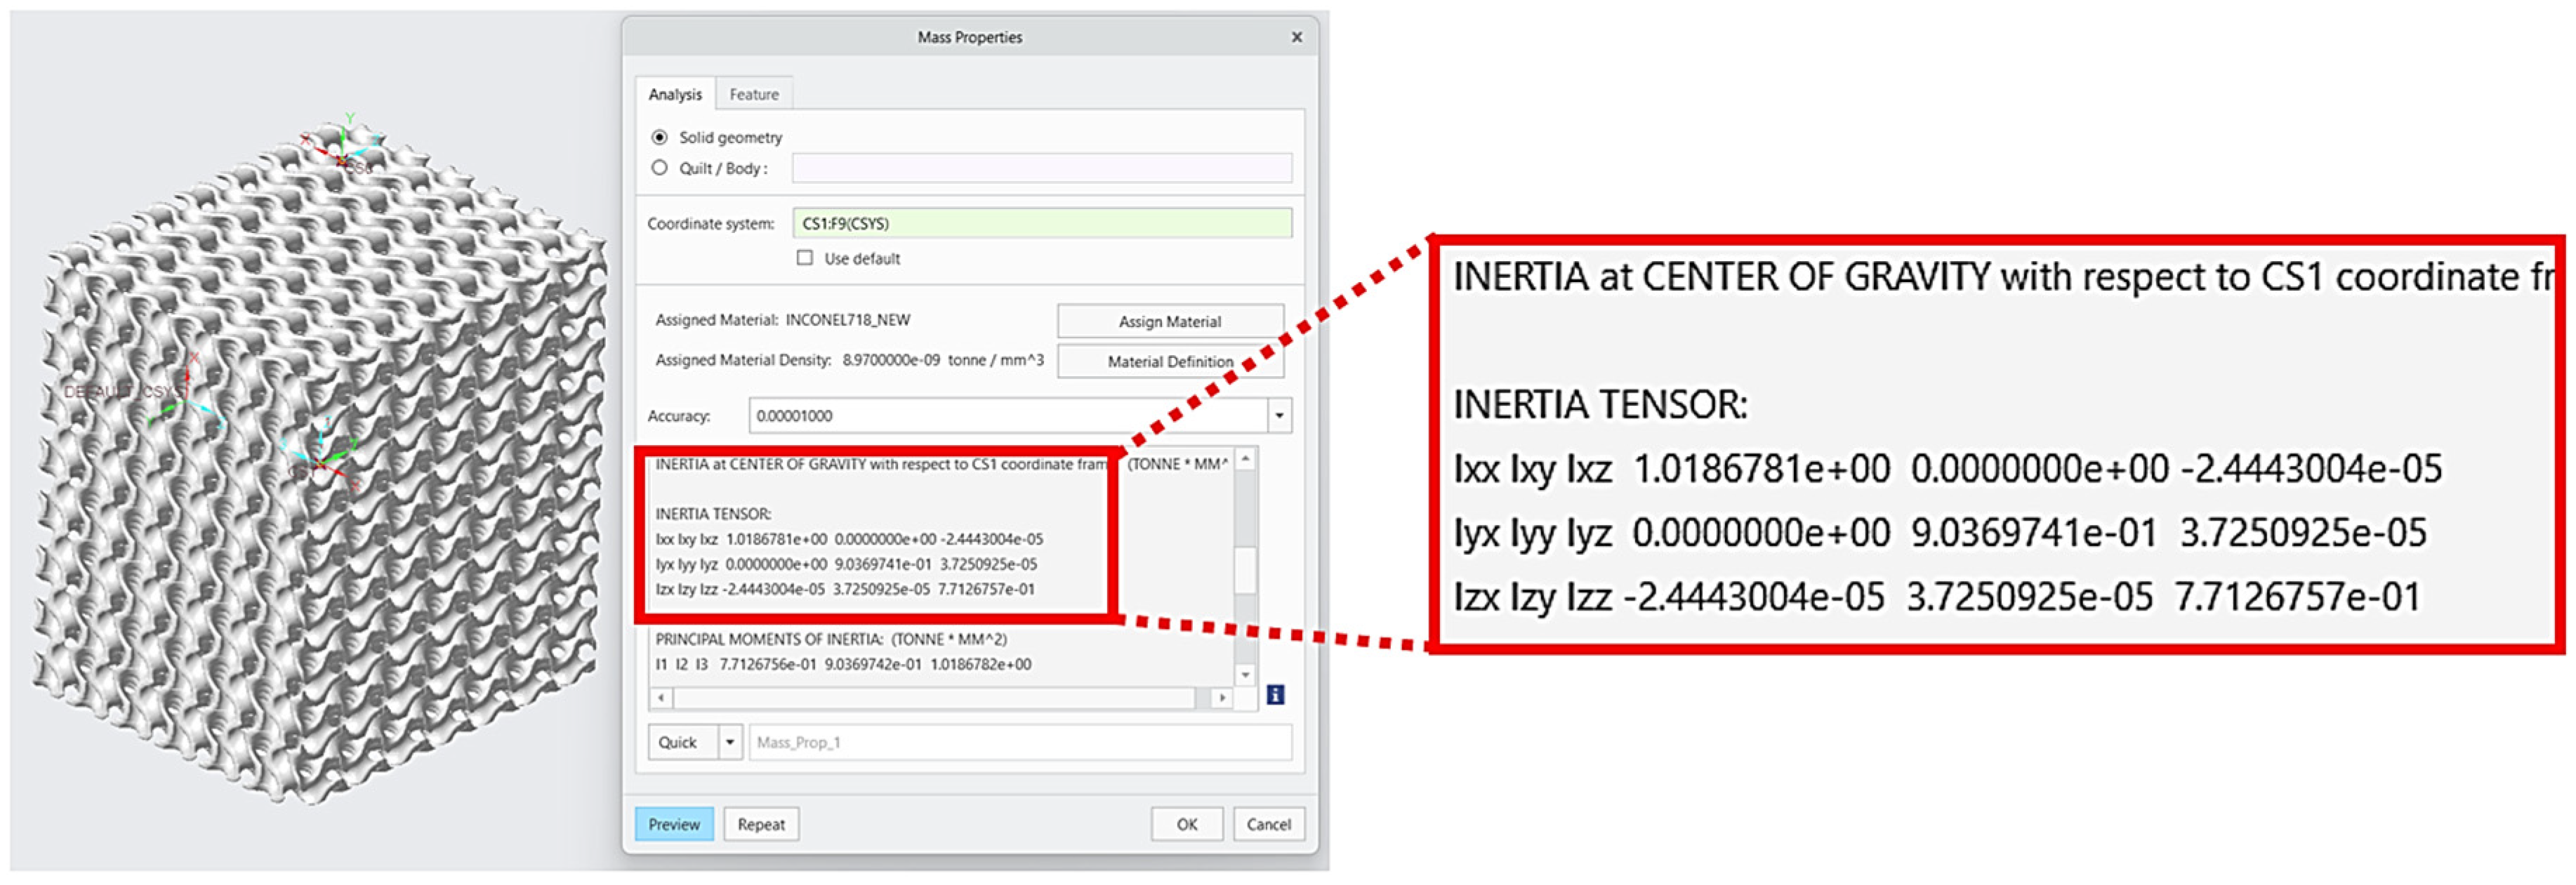
Task: Open the Accuracy dropdown arrow
Action: [1279, 415]
